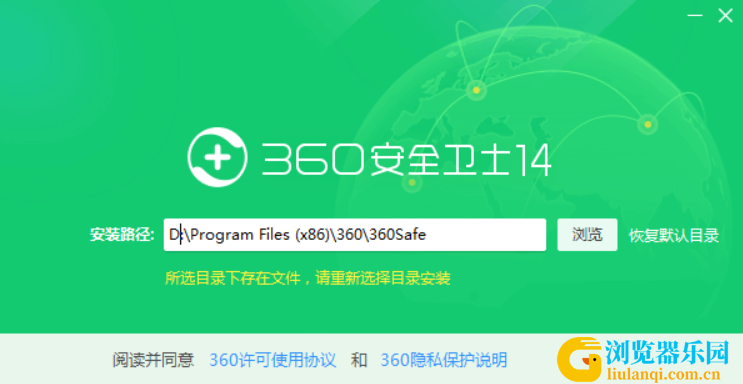The width and height of the screenshot is (743, 384).
Task: Click the 安装路径 label
Action: pos(122,235)
